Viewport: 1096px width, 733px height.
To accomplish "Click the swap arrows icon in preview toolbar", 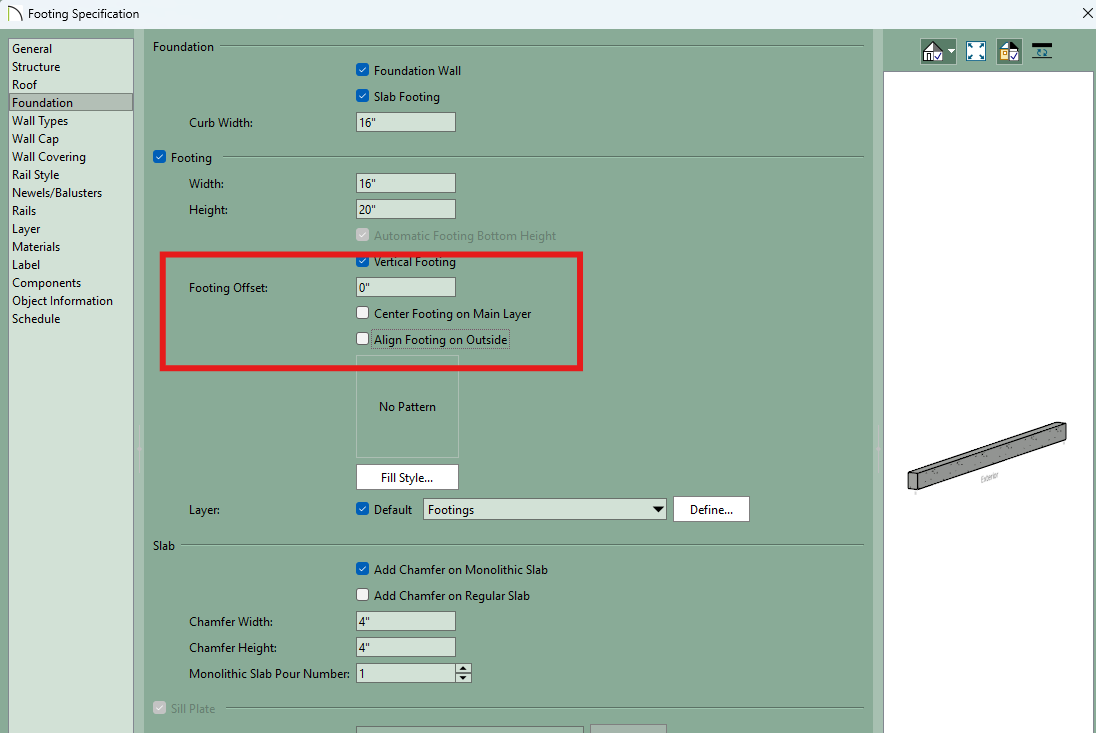I will tap(1042, 51).
